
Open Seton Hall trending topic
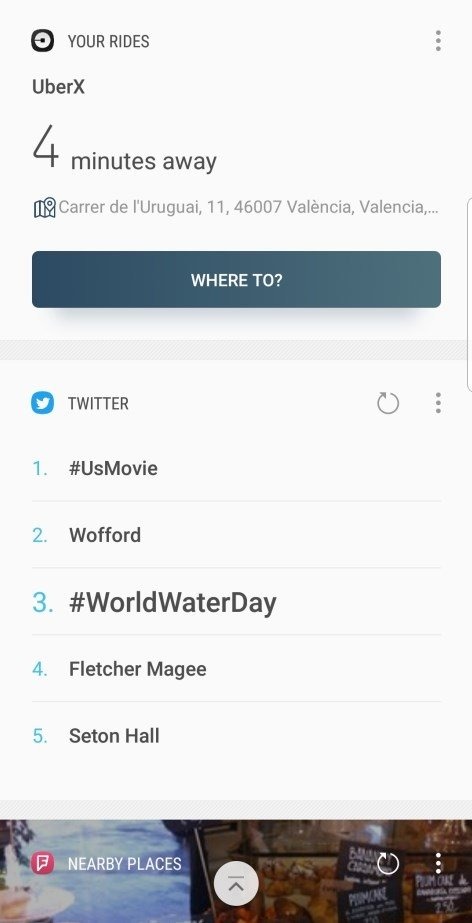pyautogui.click(x=236, y=736)
